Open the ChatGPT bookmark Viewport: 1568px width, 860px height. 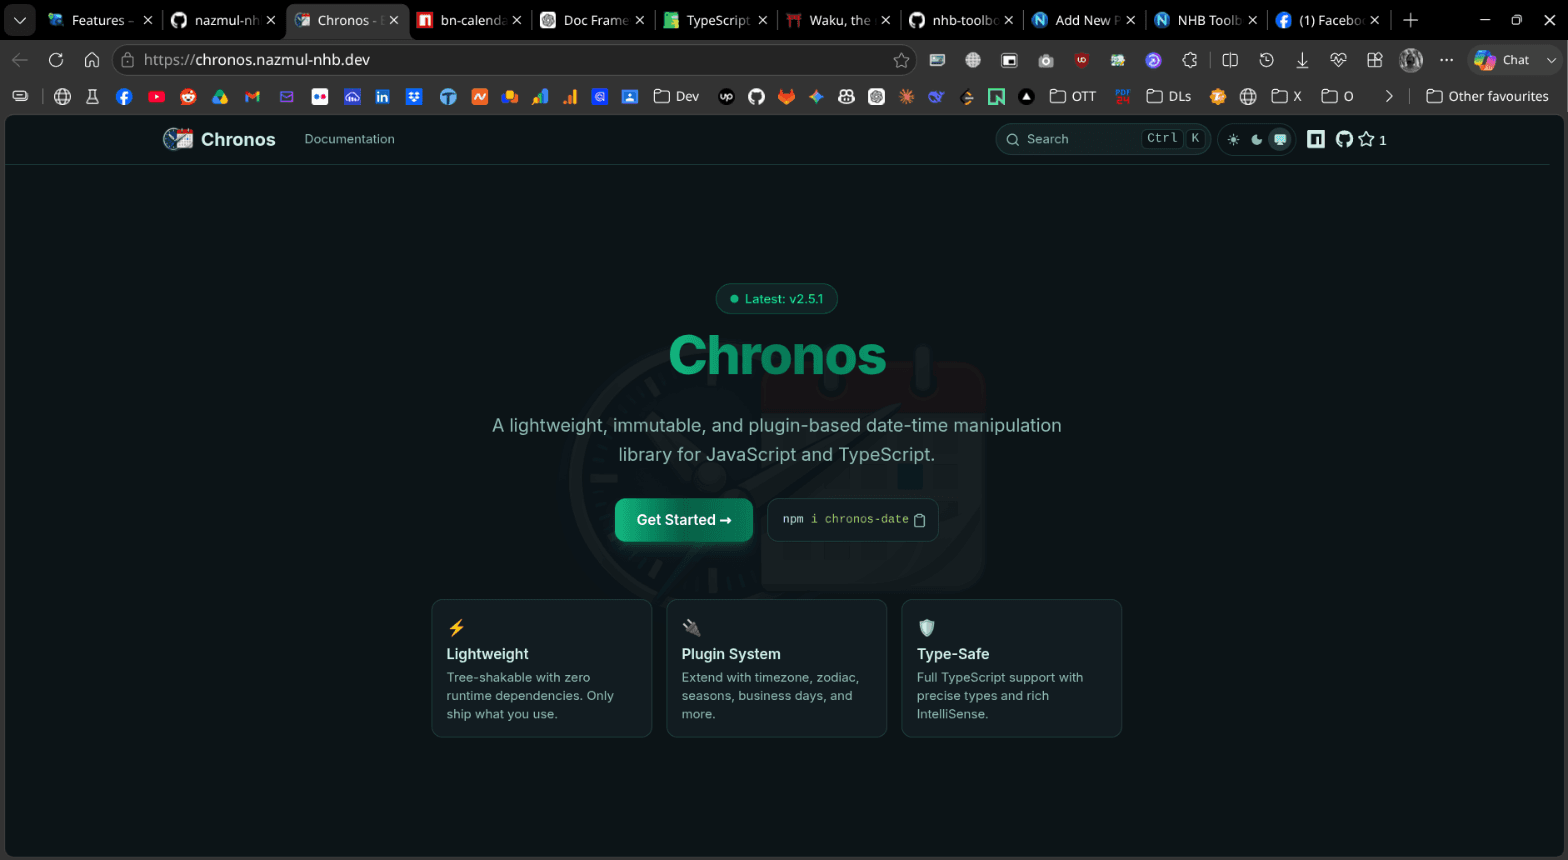click(x=876, y=97)
